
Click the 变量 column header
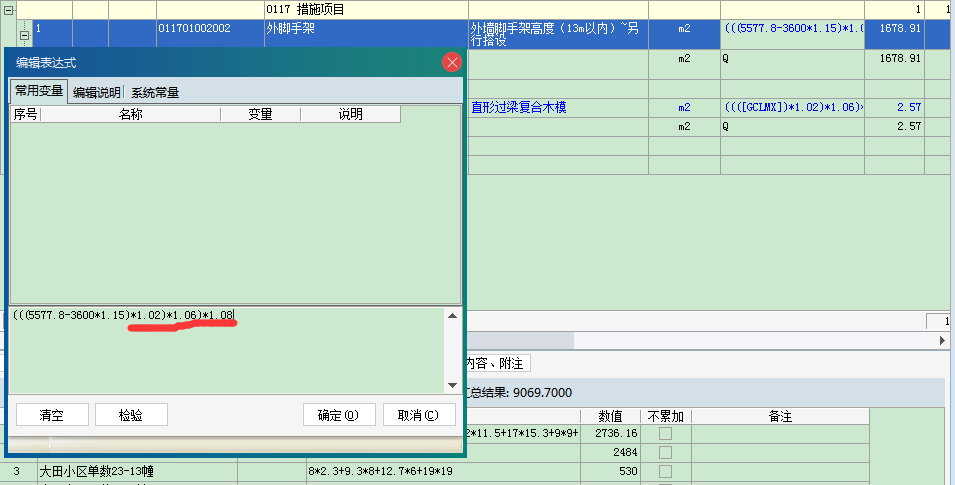tap(260, 114)
